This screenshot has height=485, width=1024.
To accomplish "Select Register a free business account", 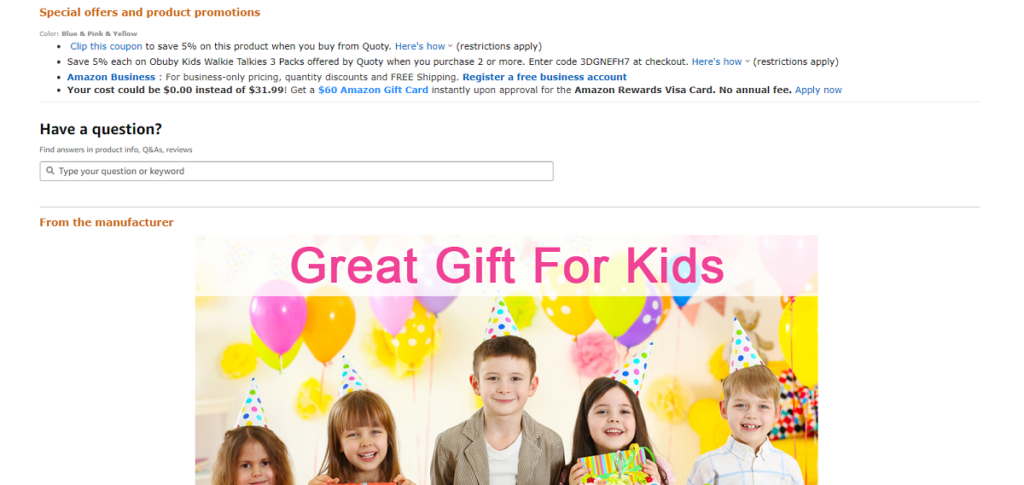I will point(545,77).
